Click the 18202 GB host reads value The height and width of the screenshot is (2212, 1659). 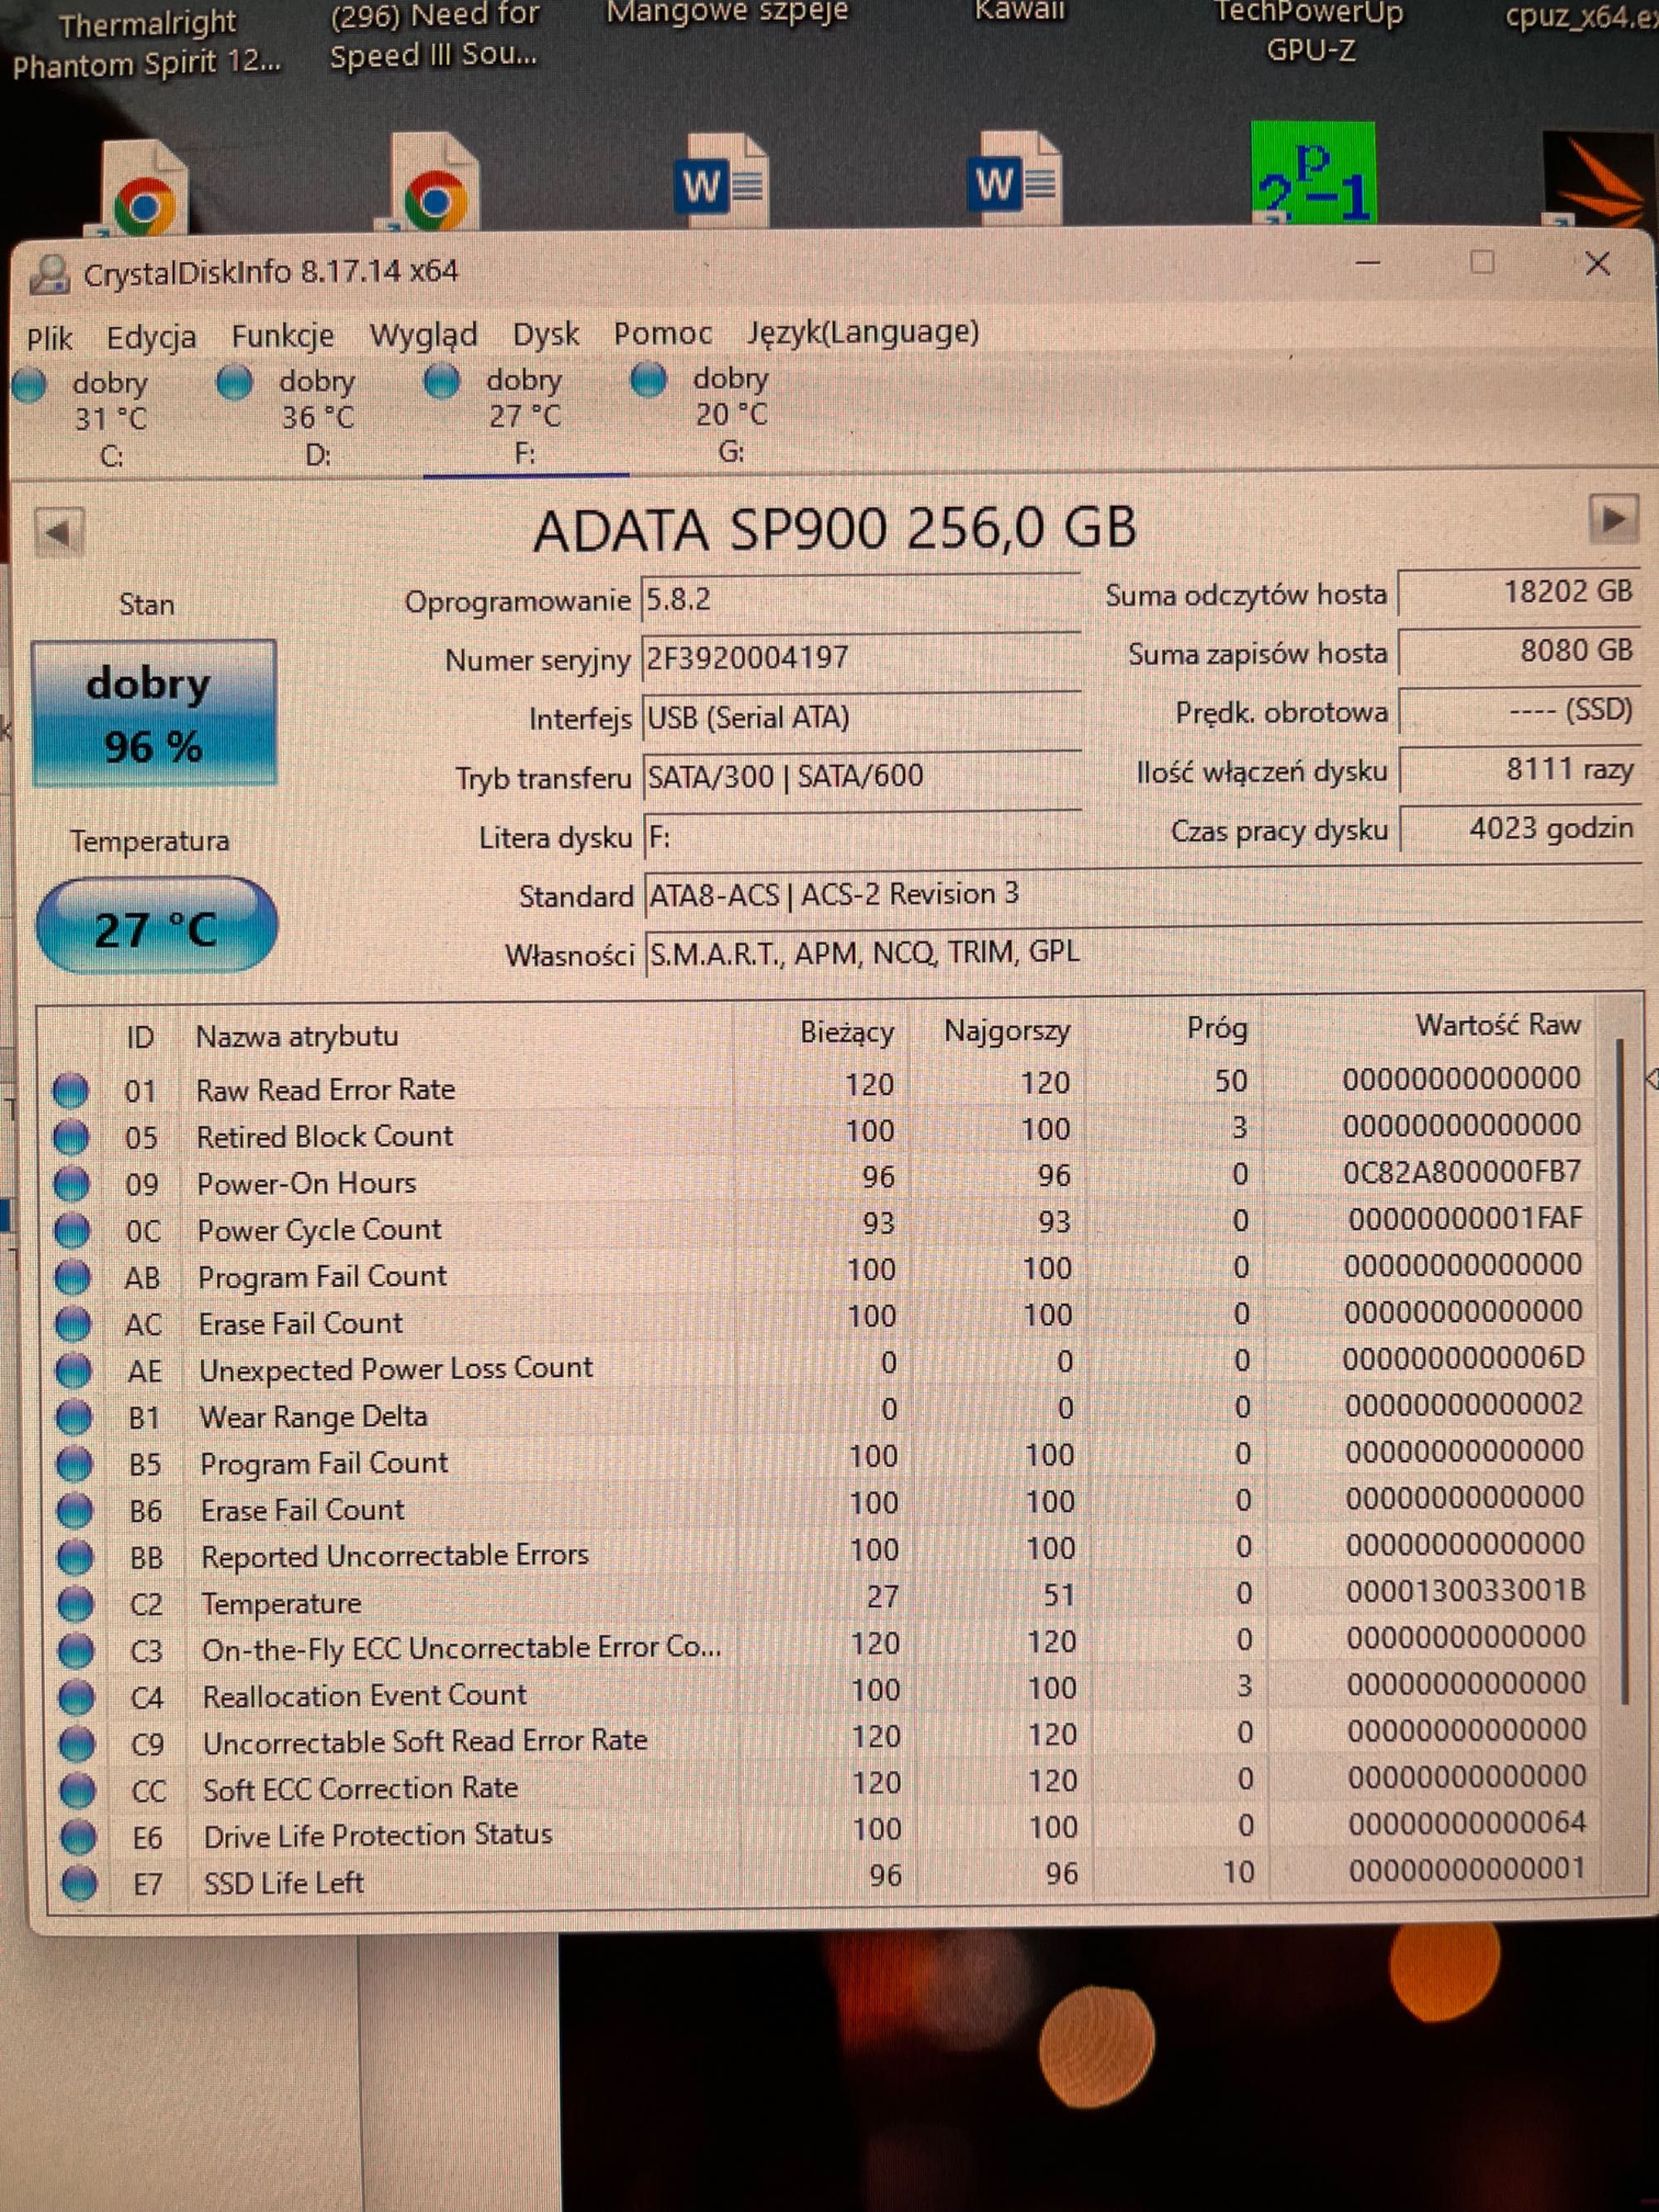tap(1518, 592)
